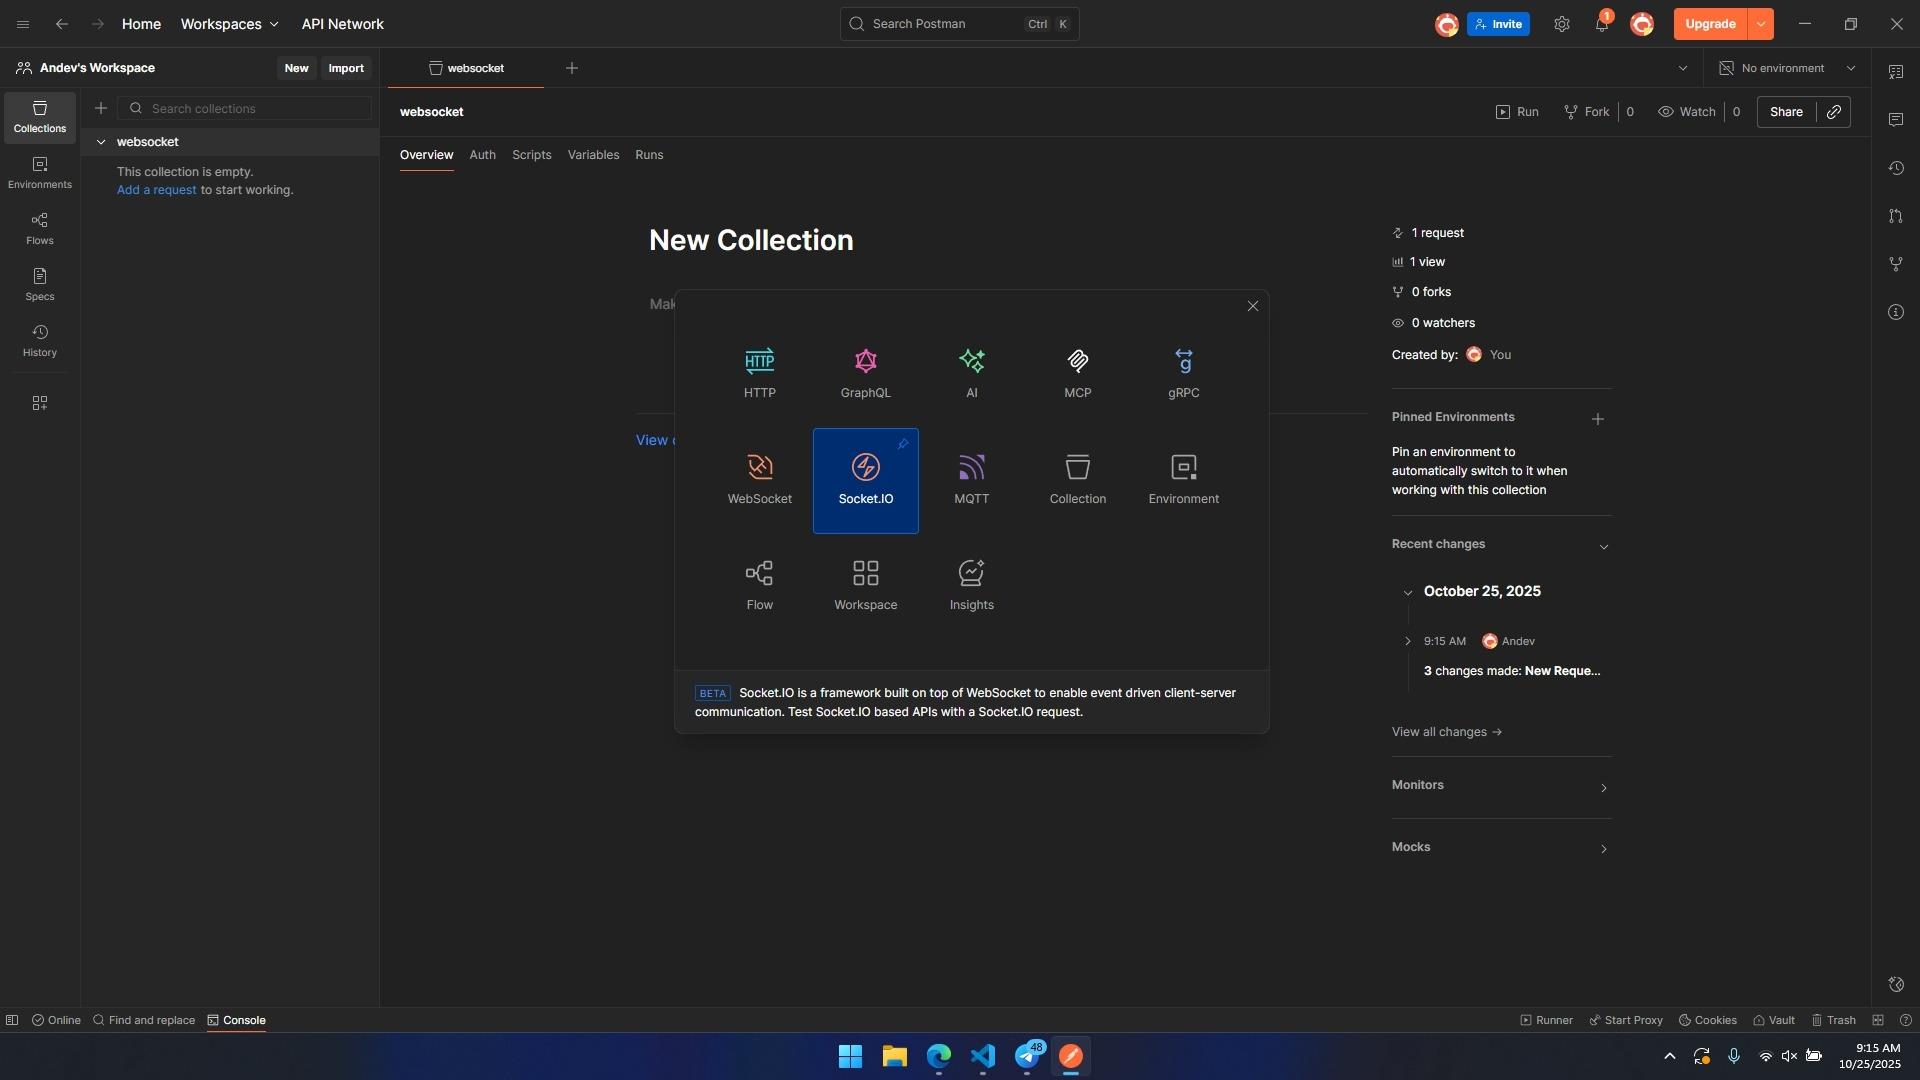The height and width of the screenshot is (1080, 1920).
Task: Toggle the Console panel in status bar
Action: tap(236, 1020)
